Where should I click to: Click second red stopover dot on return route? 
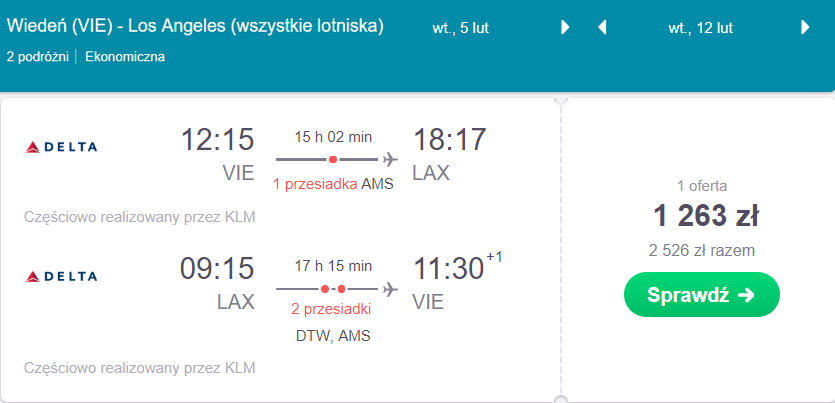click(341, 289)
